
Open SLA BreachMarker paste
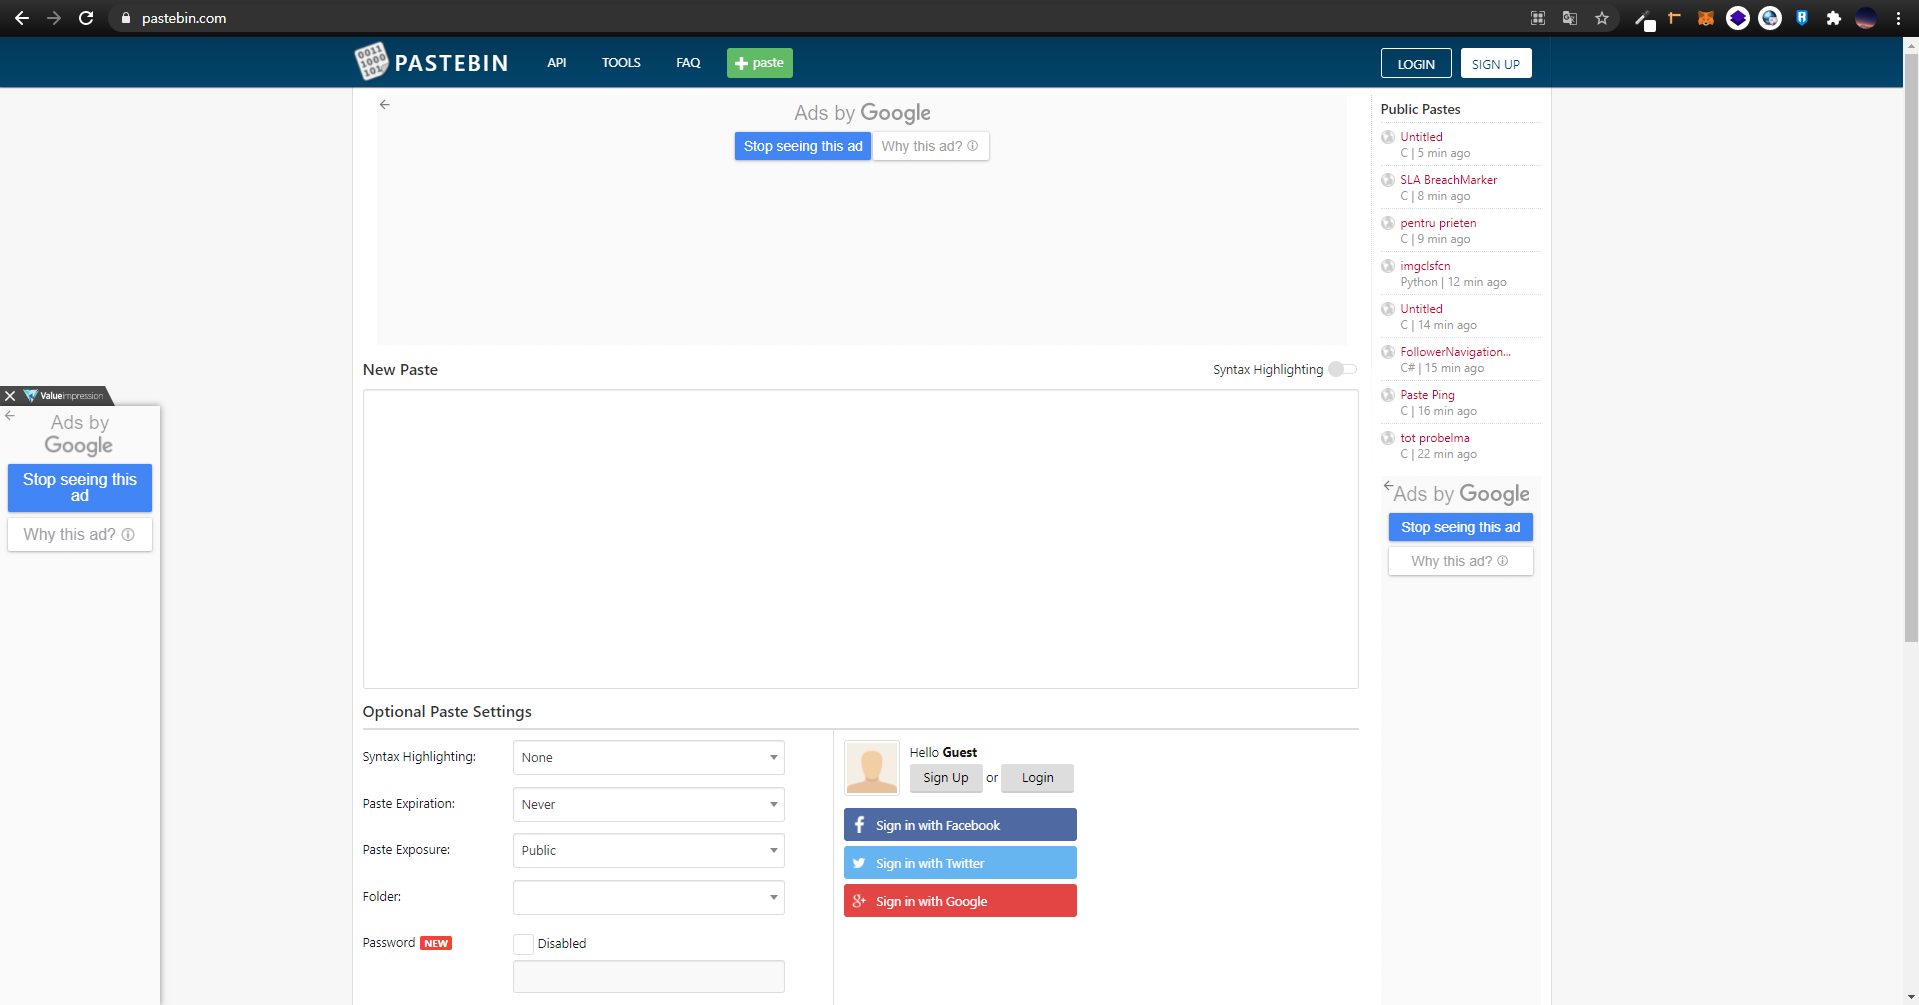(x=1448, y=180)
